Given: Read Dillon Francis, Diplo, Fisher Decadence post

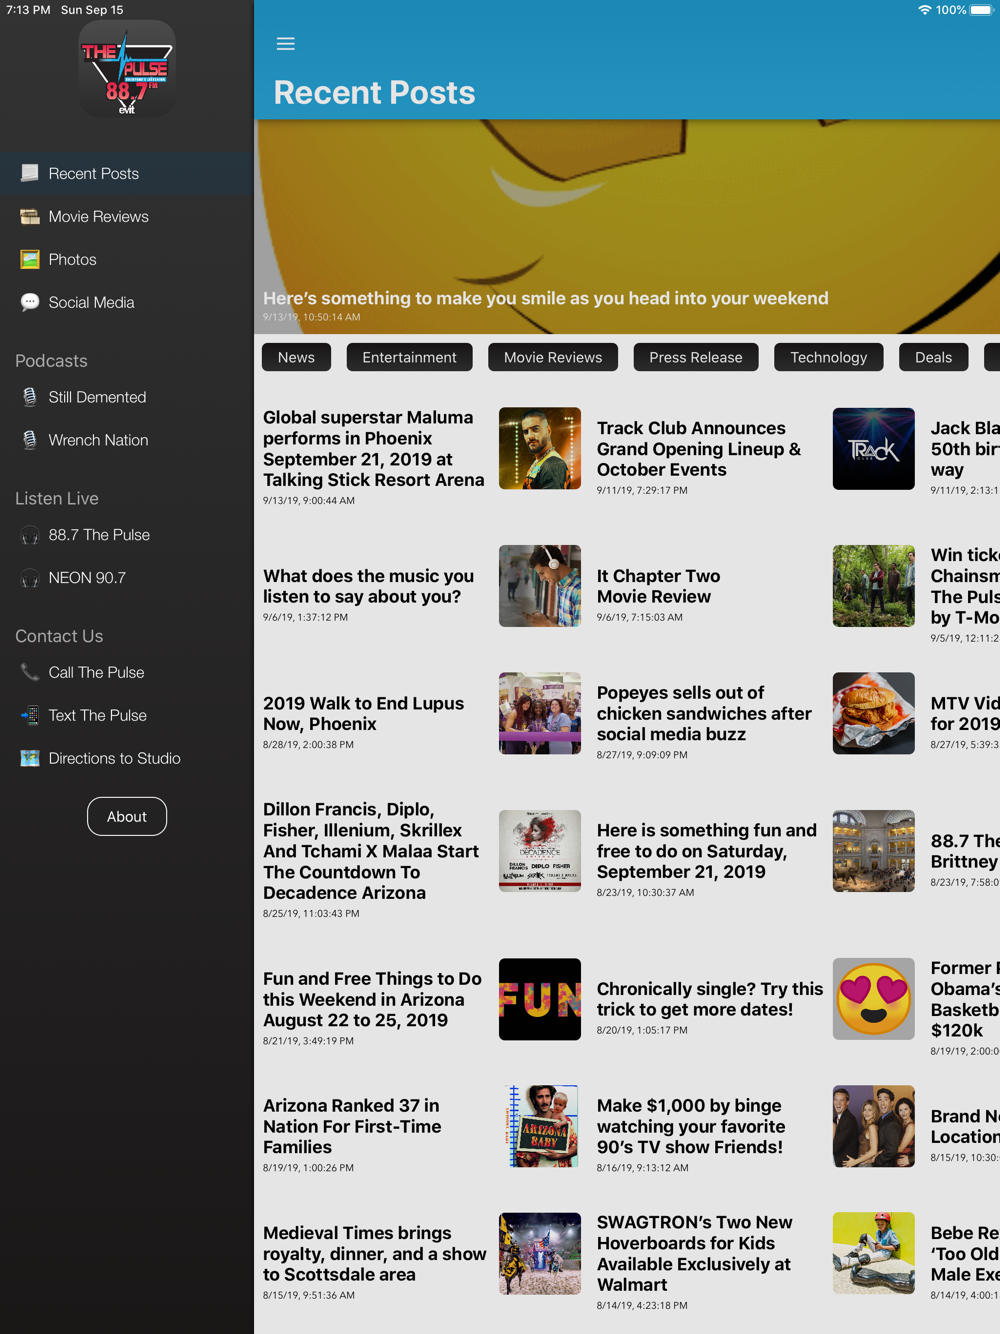Looking at the screenshot, I should 371,851.
